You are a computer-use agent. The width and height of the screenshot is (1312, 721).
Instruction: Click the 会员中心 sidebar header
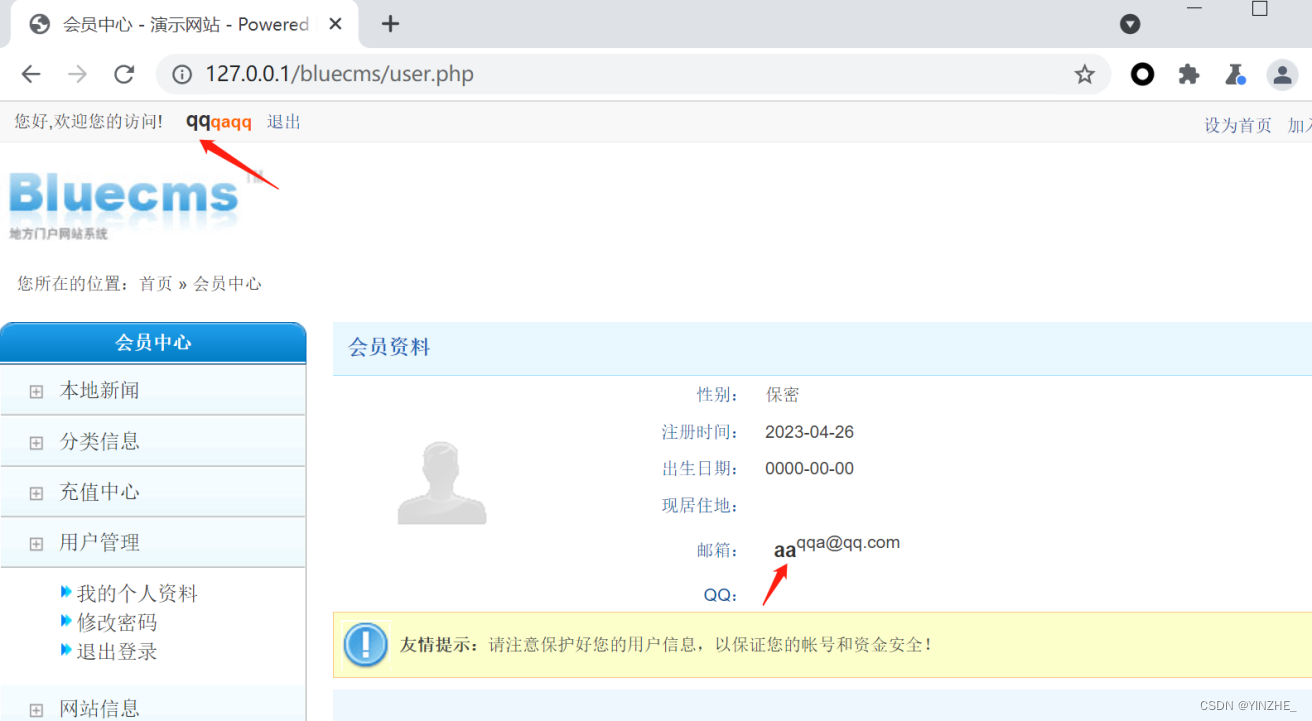pyautogui.click(x=153, y=342)
